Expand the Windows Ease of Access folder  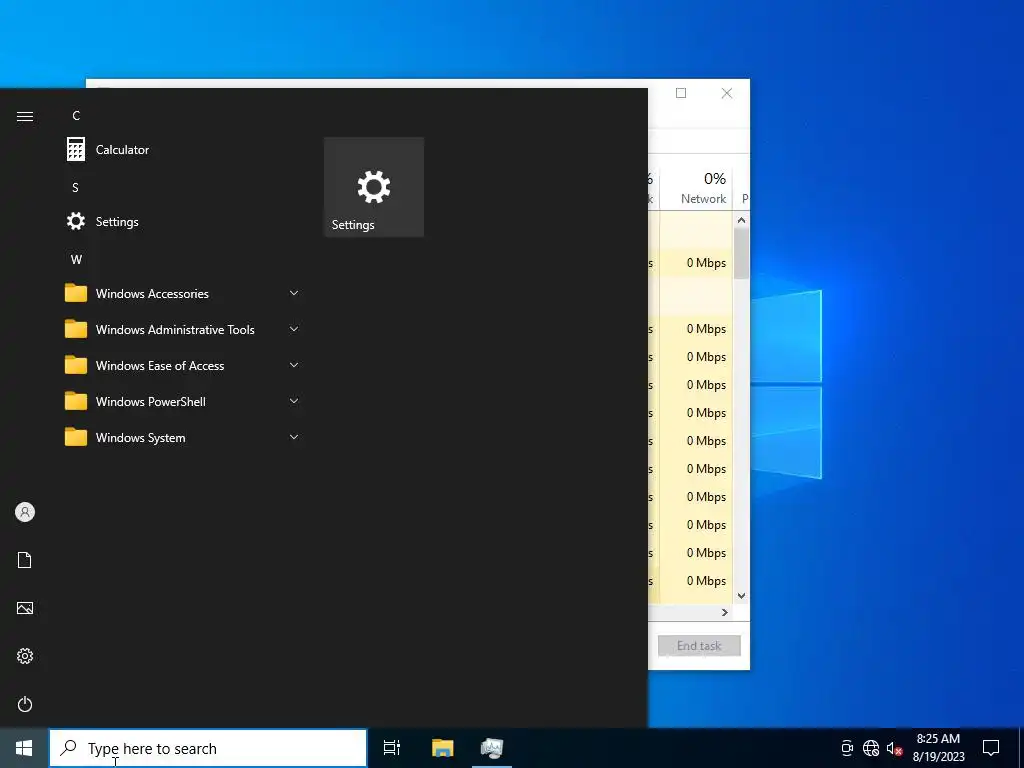coord(183,366)
